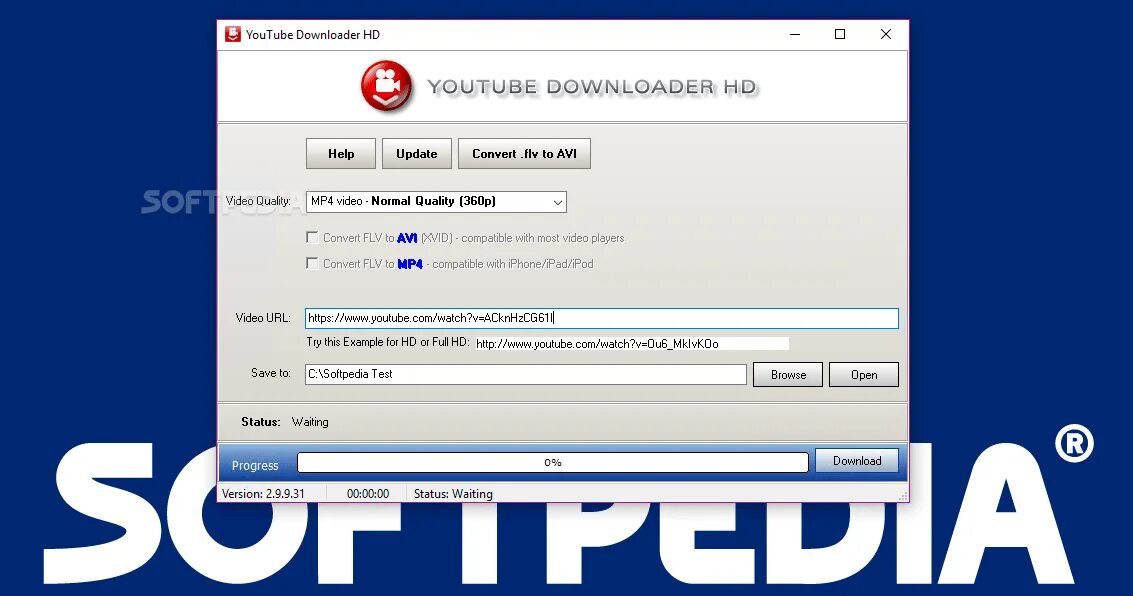Viewport: 1133px width, 596px height.
Task: Click the bold Status: label above the progress bar
Action: [261, 422]
